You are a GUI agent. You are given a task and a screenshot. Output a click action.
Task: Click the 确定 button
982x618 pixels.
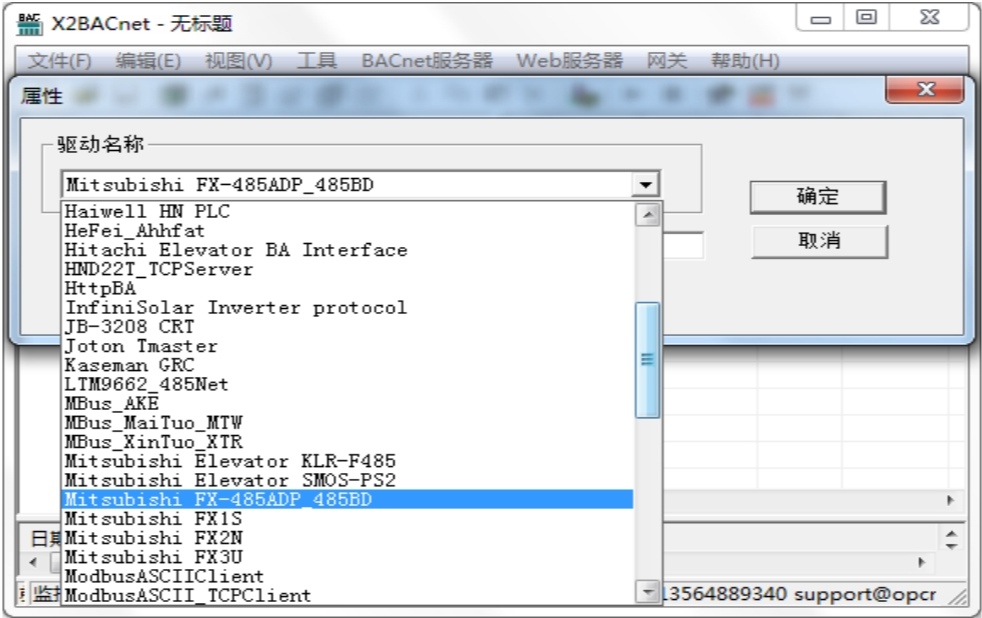click(818, 197)
